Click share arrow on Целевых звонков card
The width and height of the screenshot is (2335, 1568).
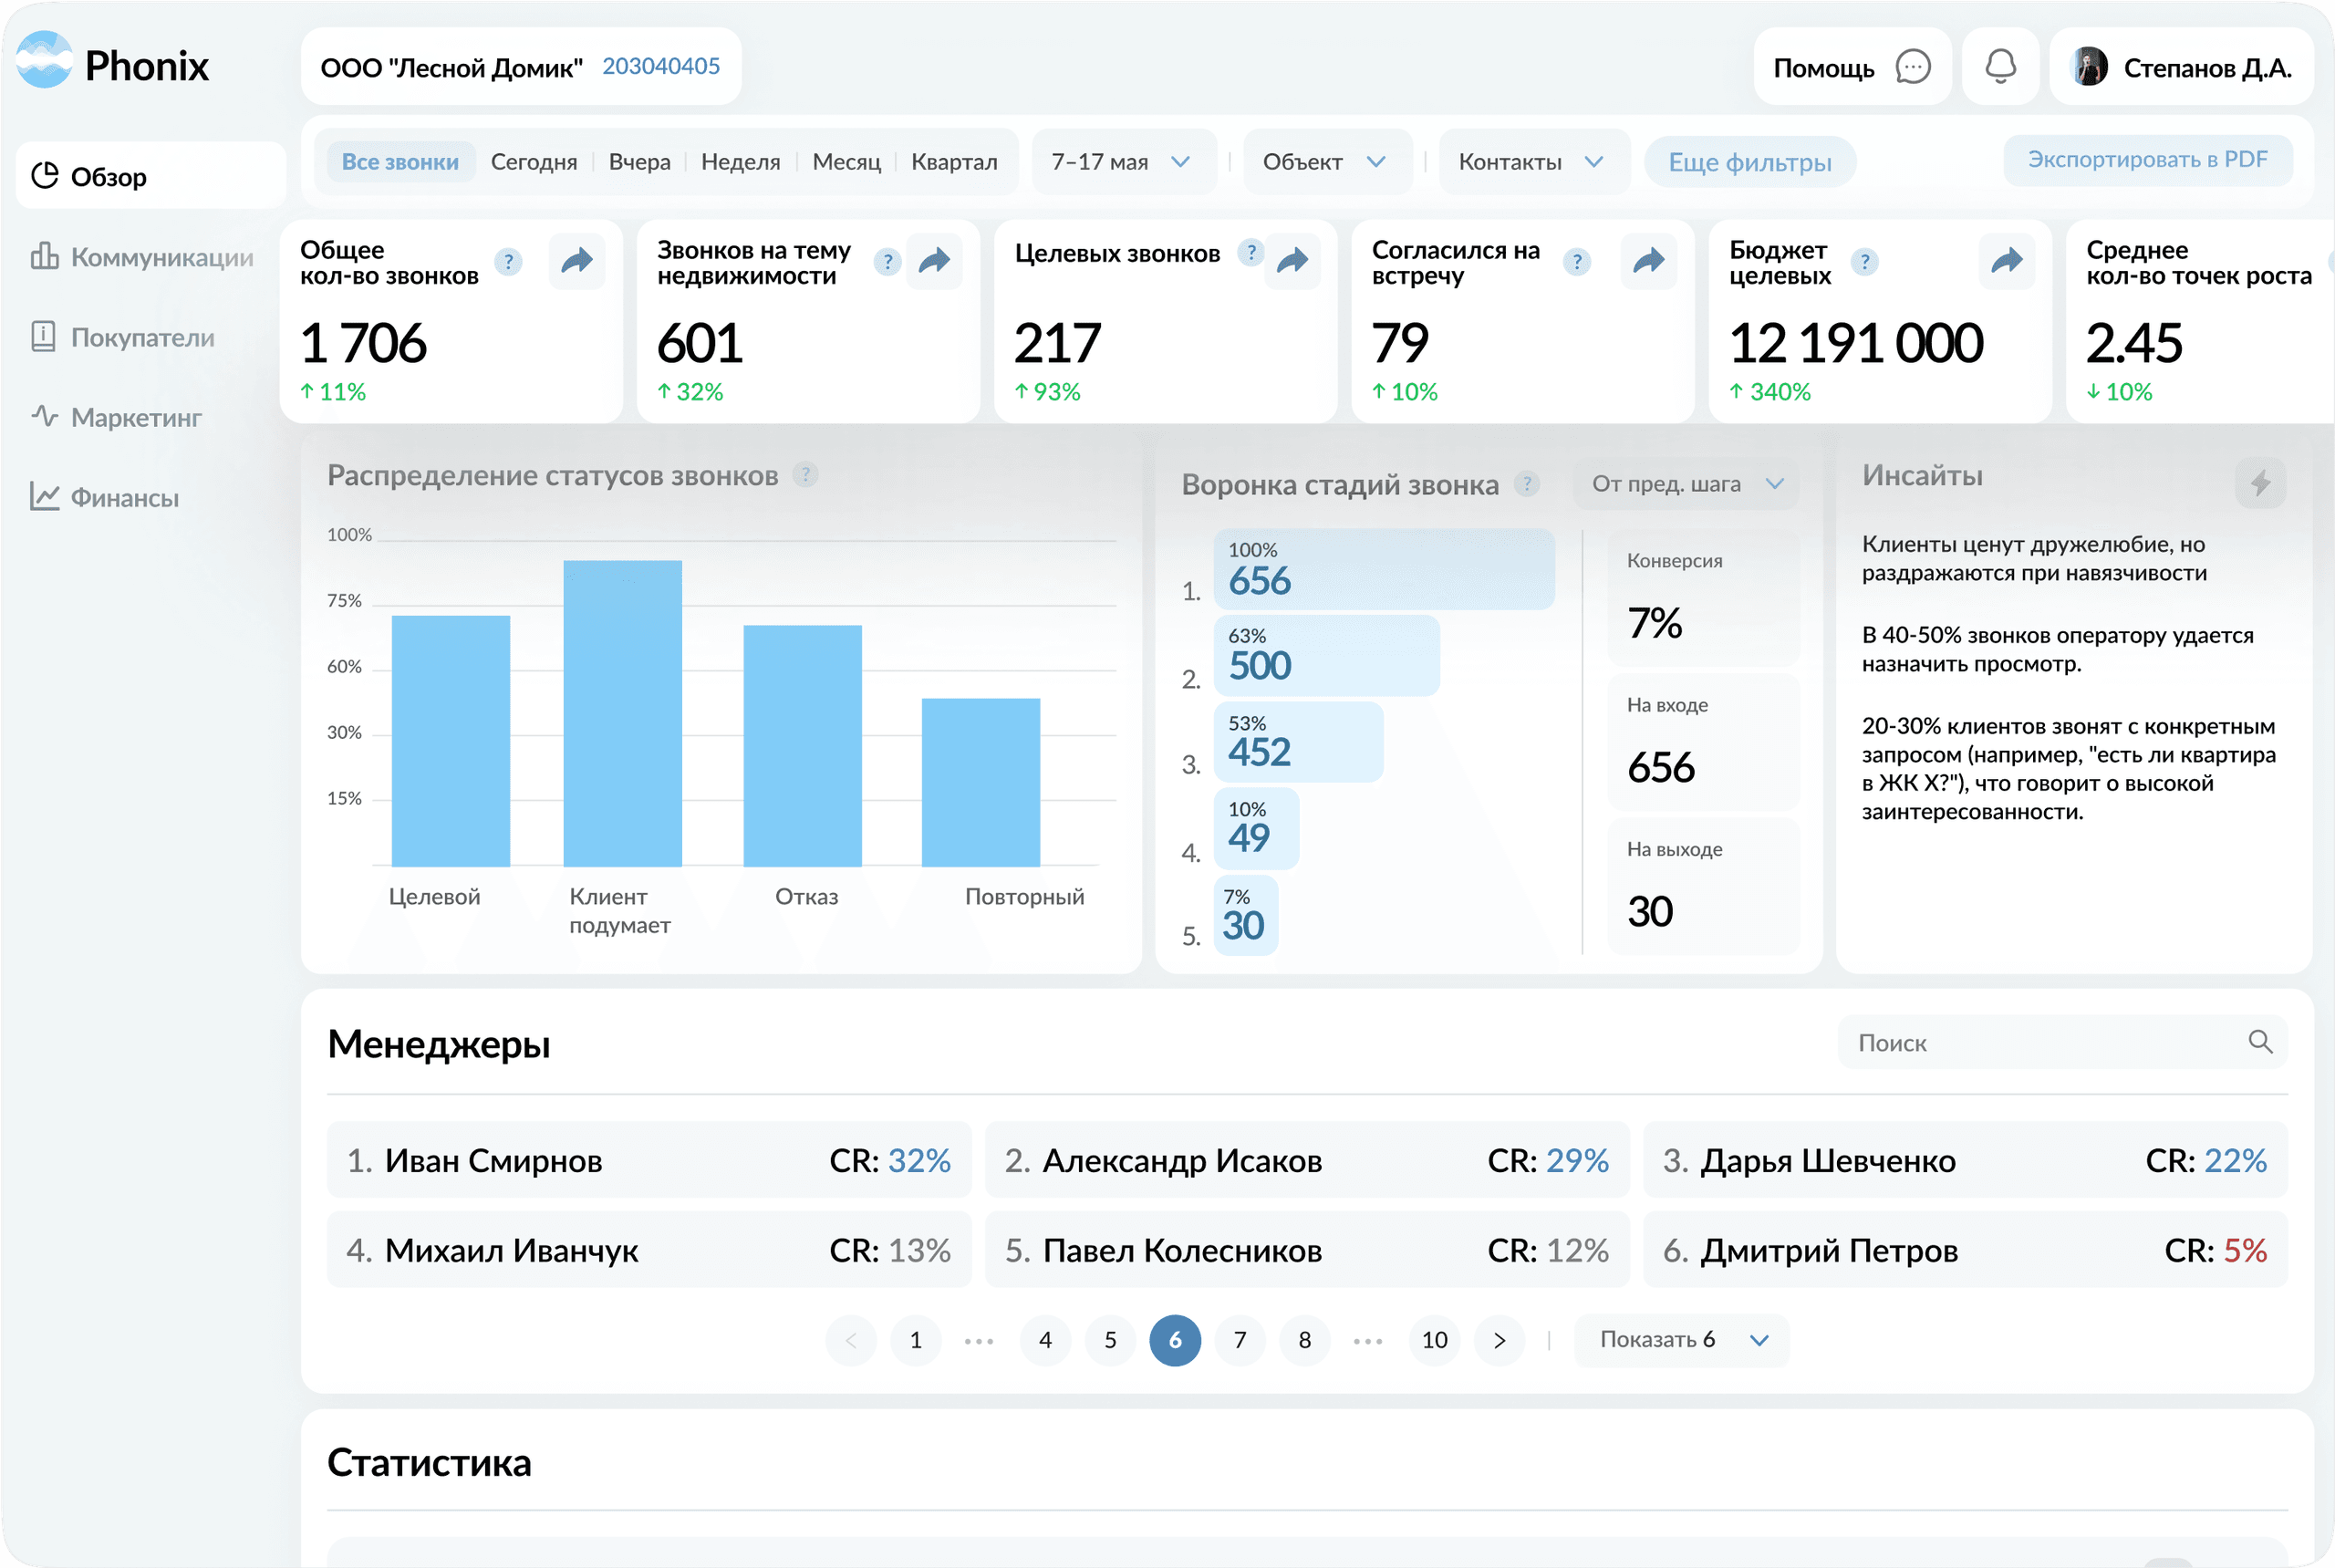1292,261
